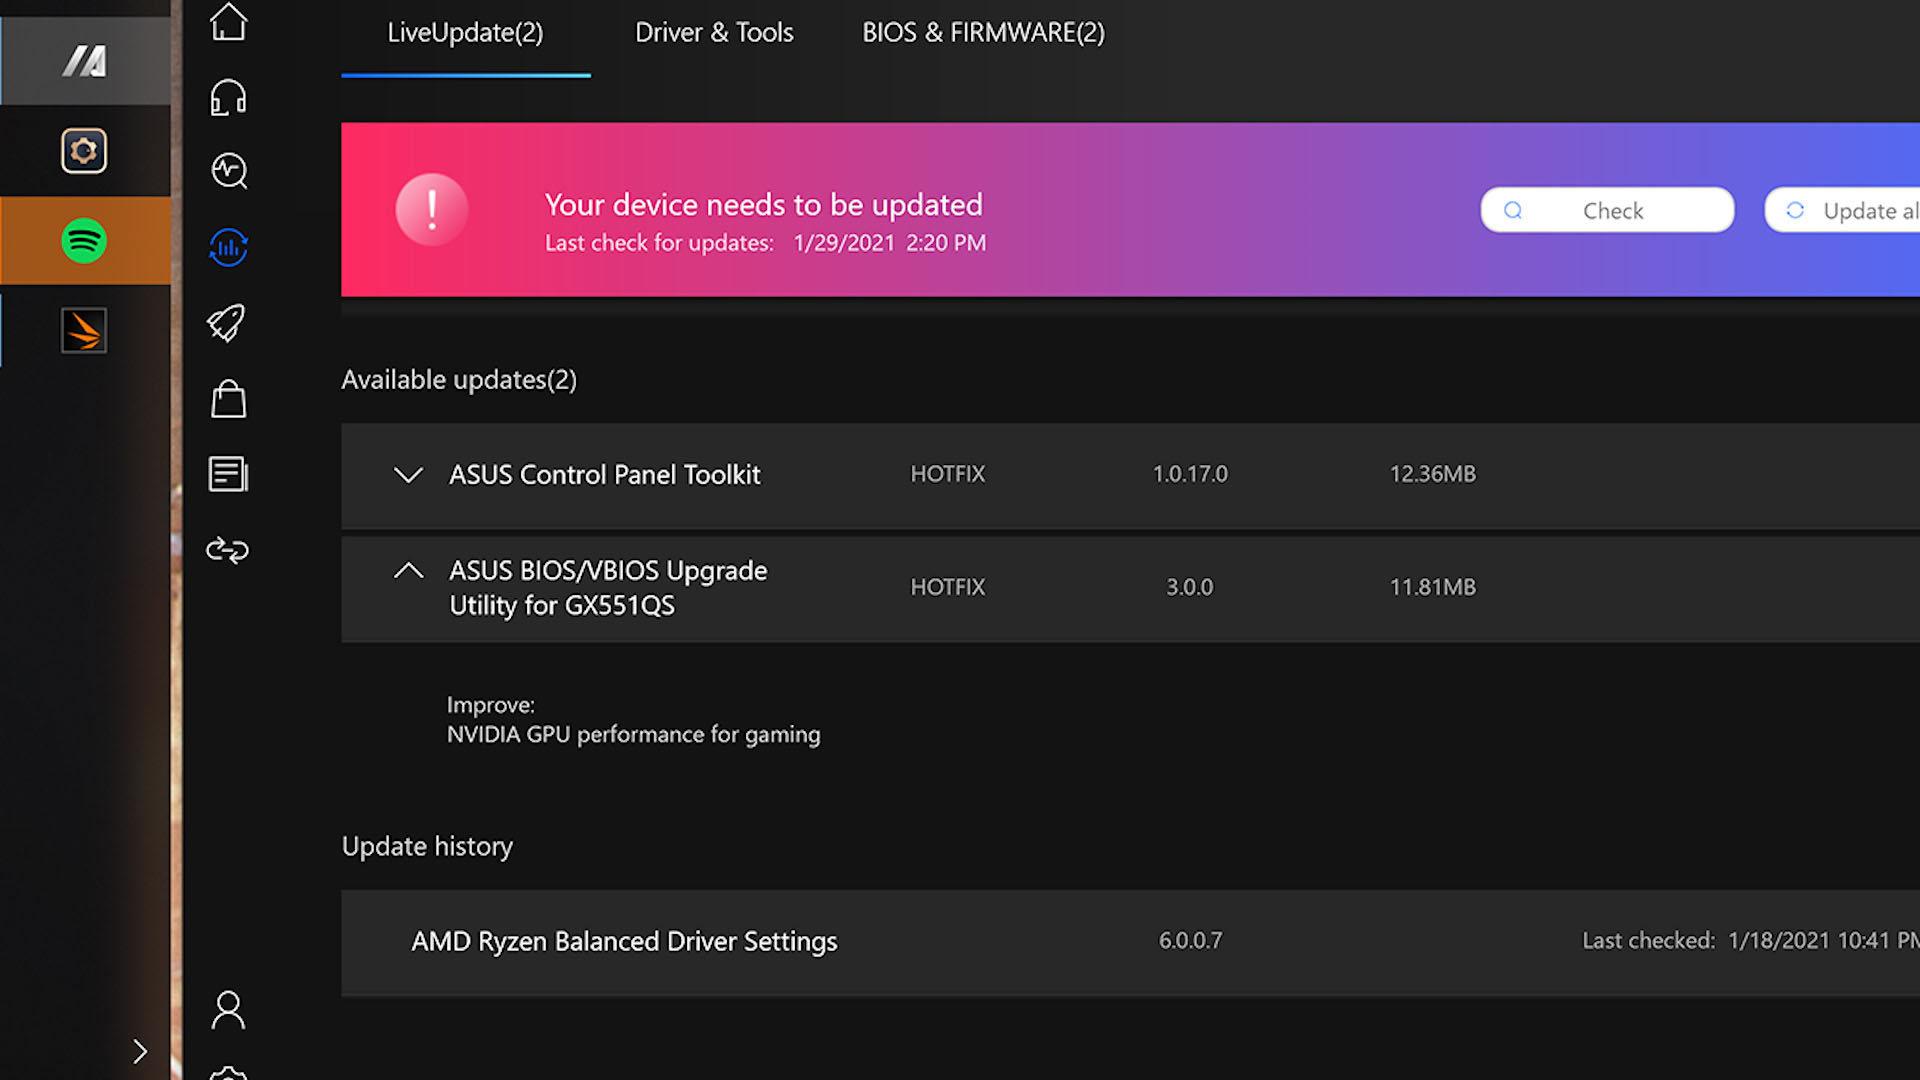
Task: Click version 3.0.0 value
Action: point(1190,587)
